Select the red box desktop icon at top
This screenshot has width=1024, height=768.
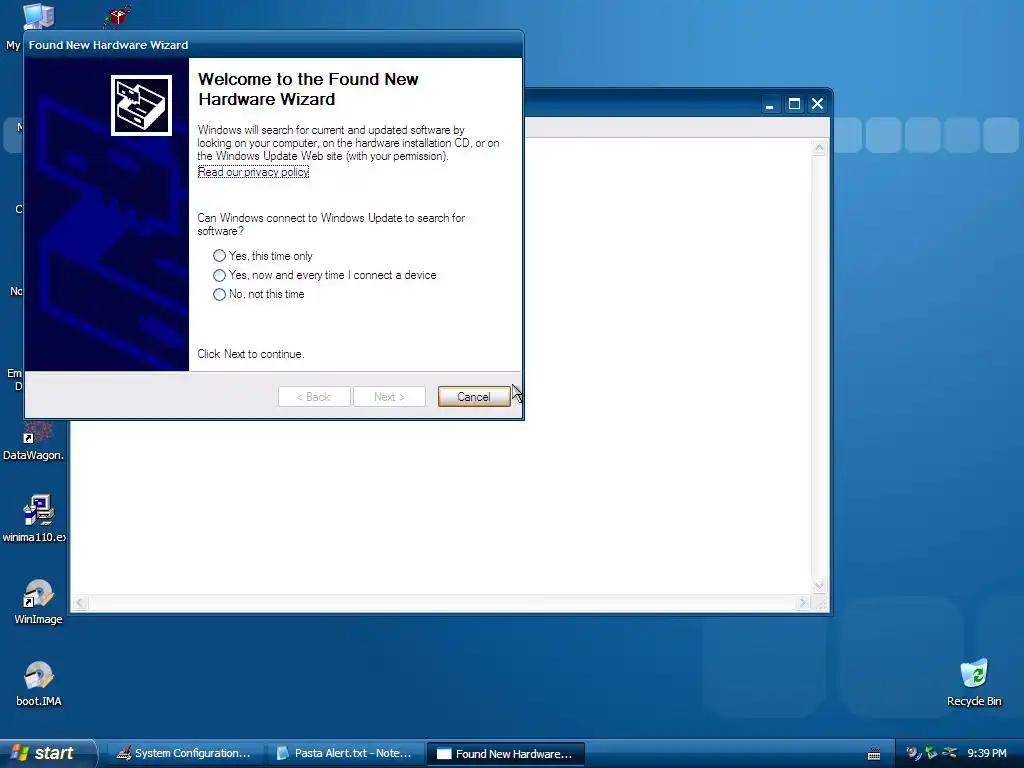point(117,16)
